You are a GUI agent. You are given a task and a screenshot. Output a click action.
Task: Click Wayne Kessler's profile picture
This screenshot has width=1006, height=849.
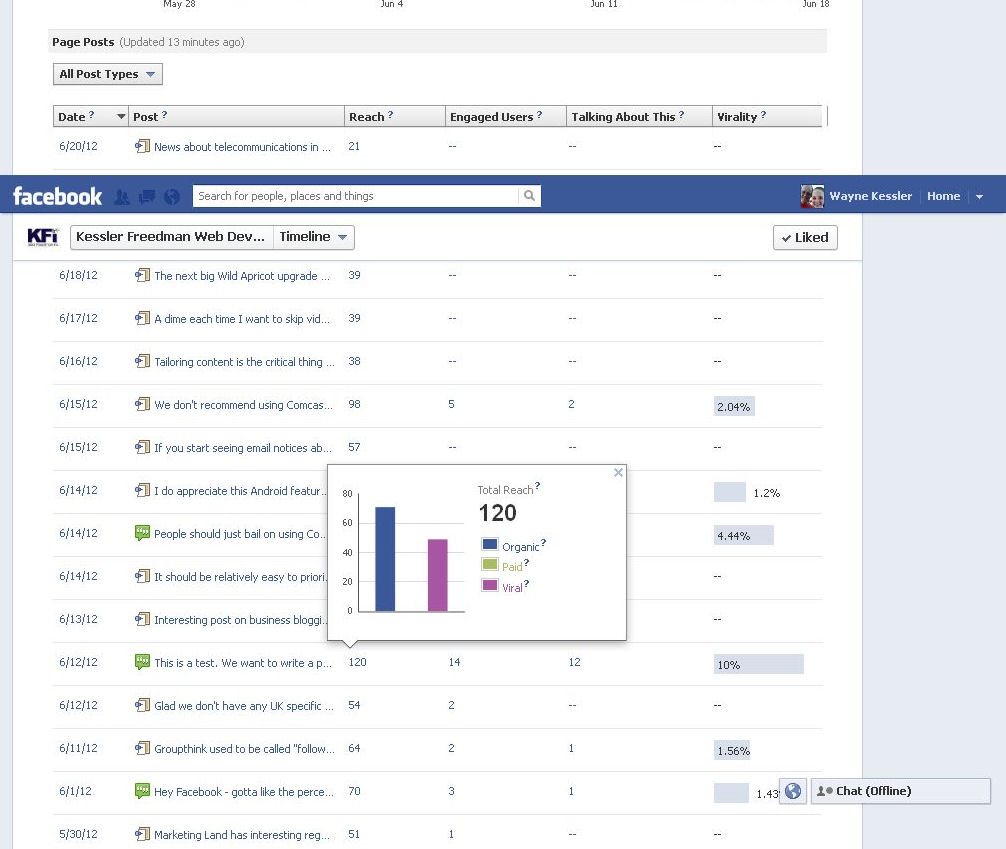click(x=812, y=196)
